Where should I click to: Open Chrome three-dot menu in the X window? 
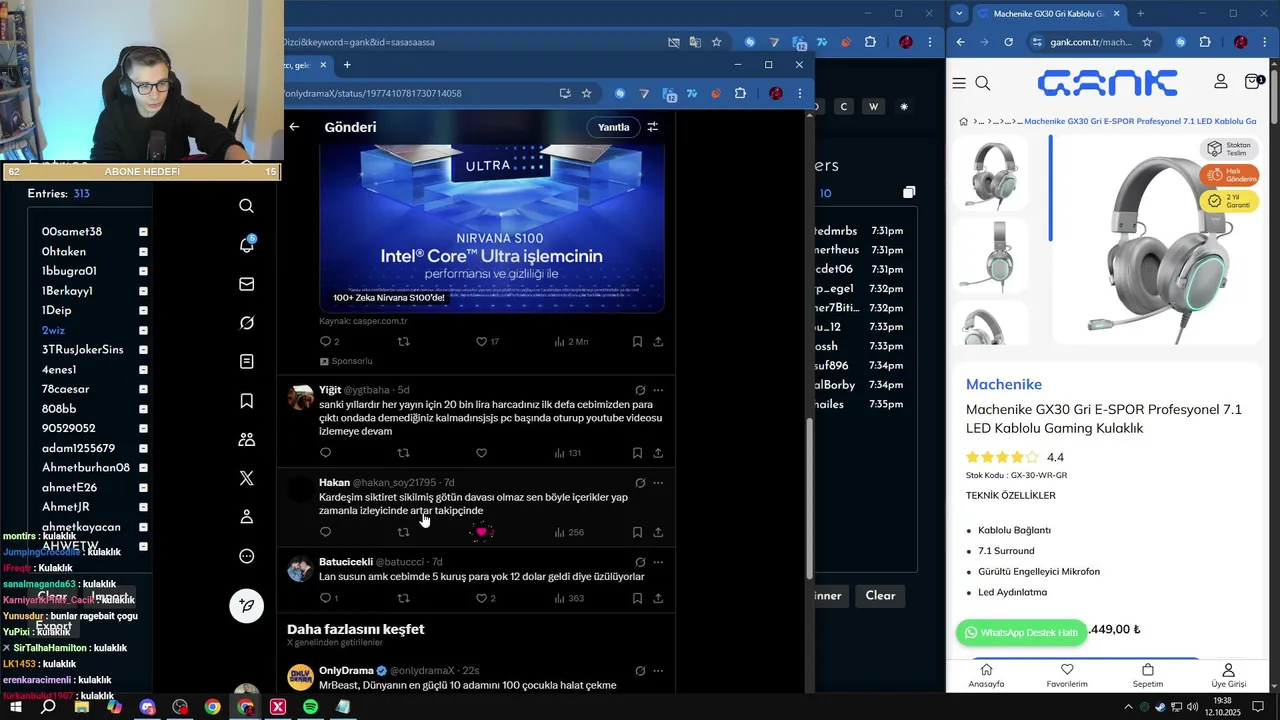[799, 93]
